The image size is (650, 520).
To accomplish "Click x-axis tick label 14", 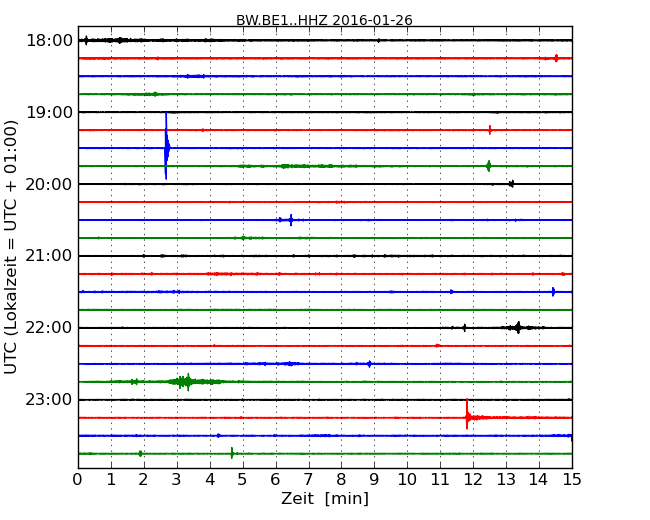I will pos(539,479).
